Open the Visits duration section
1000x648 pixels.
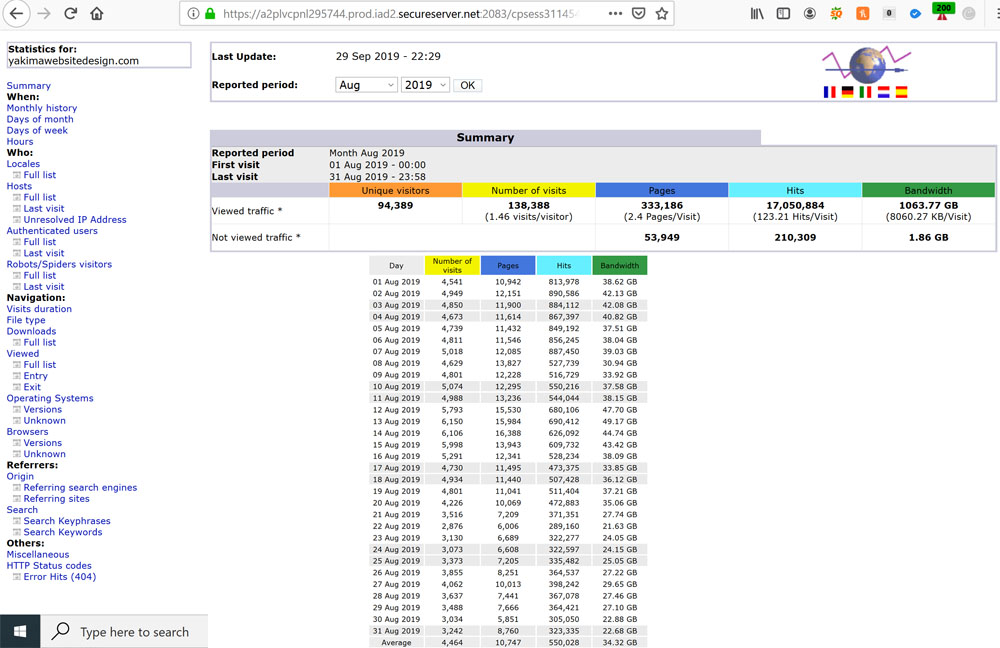[x=39, y=309]
